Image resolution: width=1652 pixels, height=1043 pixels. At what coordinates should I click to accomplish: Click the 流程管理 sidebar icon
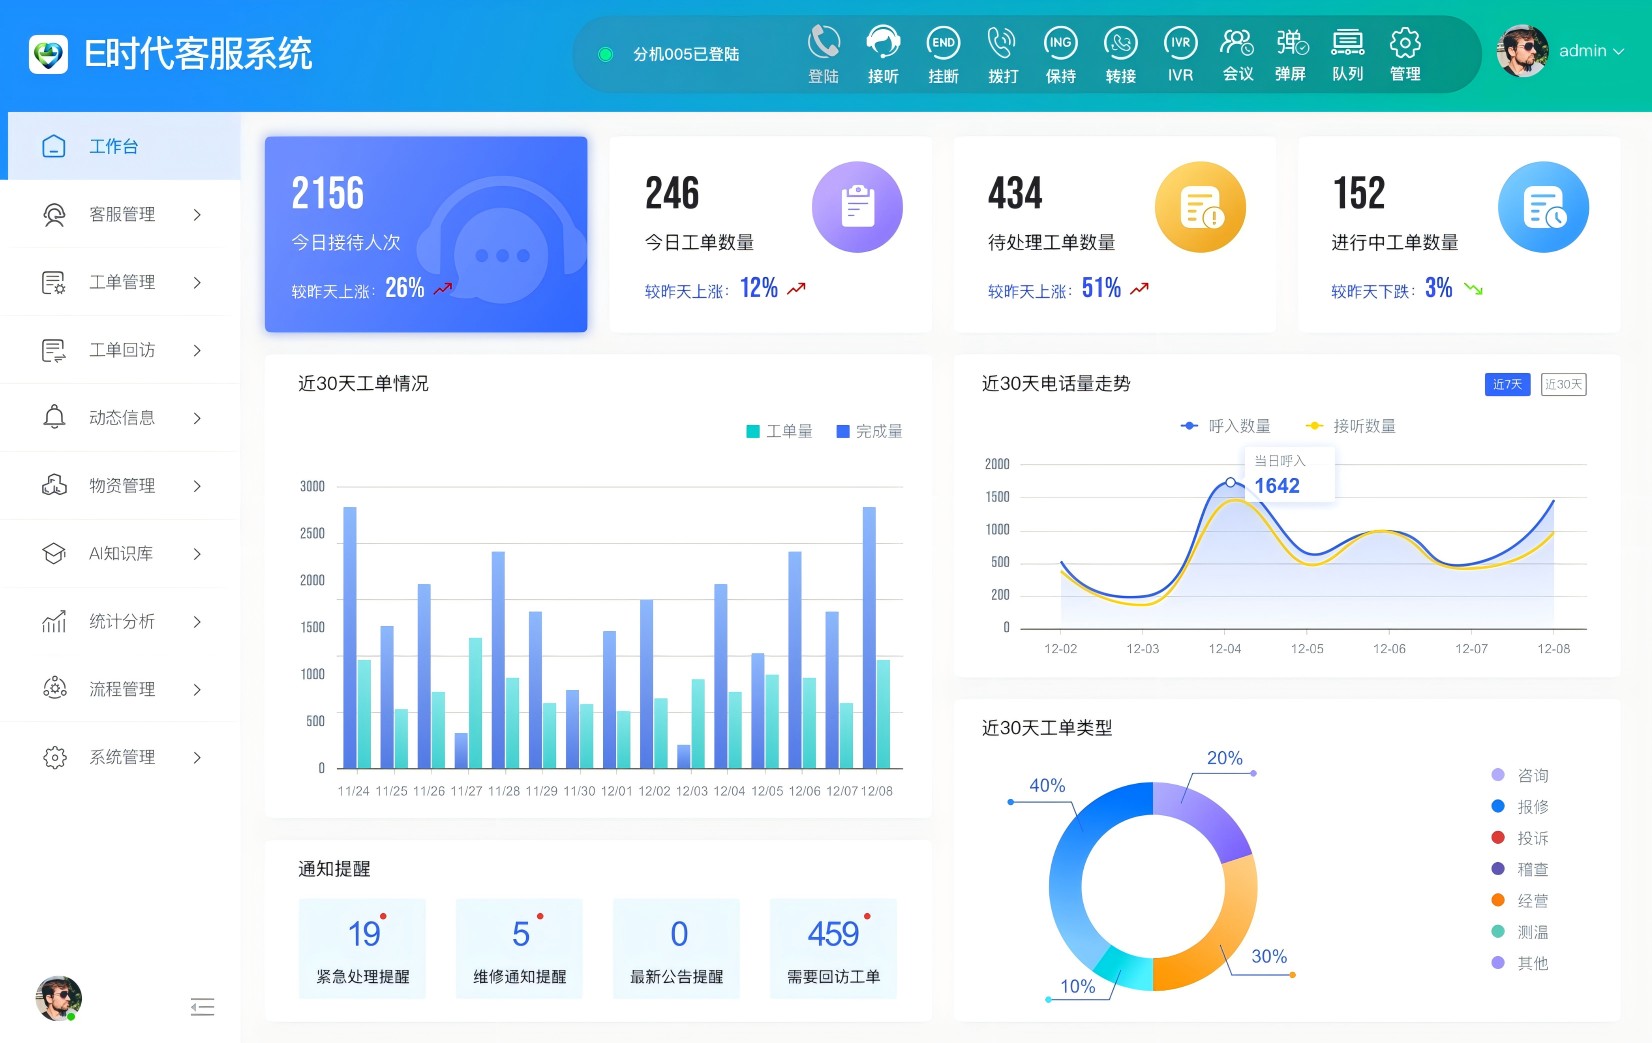pos(54,689)
